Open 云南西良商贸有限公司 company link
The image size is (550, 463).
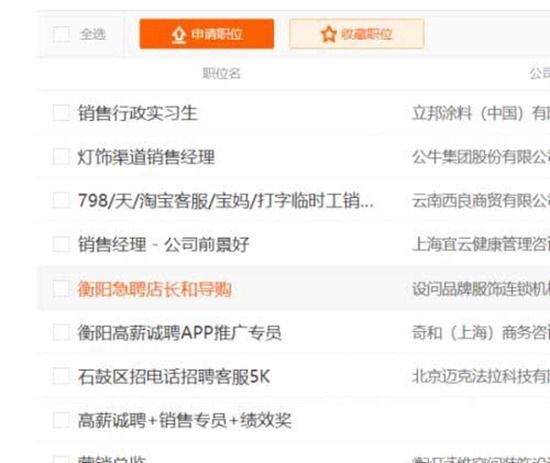(x=481, y=201)
